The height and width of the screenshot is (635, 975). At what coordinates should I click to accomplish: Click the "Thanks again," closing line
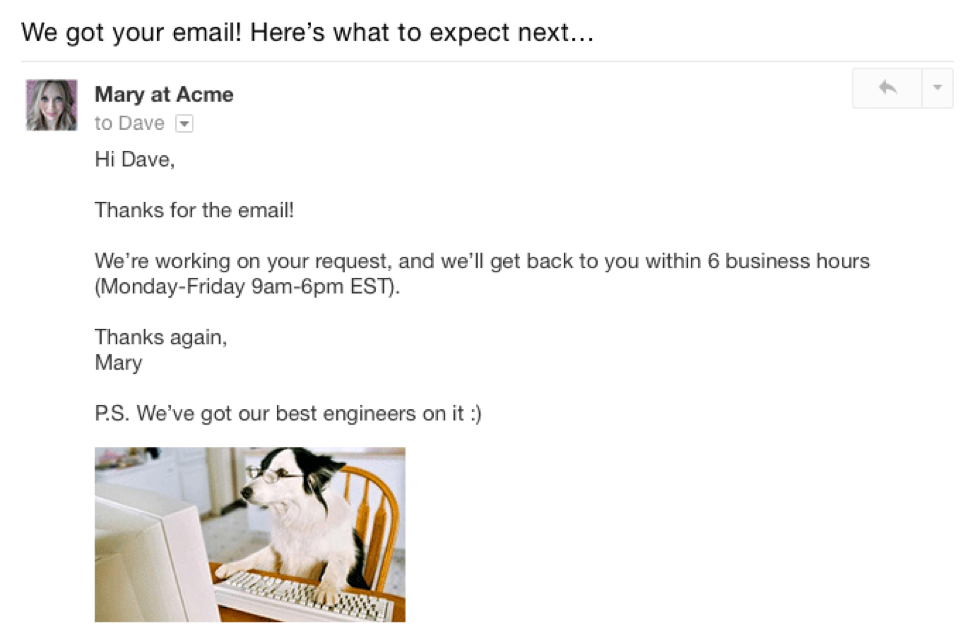click(161, 337)
